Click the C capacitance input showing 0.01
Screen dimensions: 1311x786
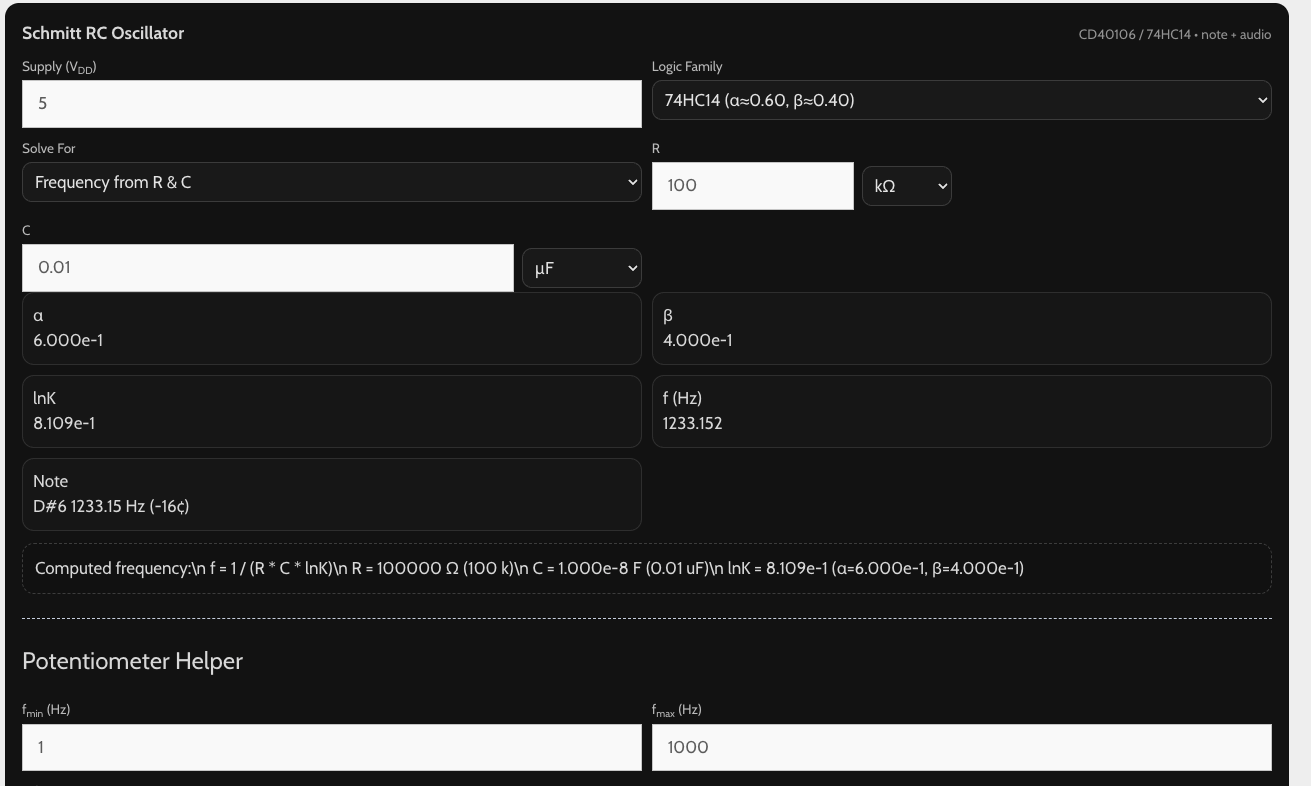pos(267,268)
